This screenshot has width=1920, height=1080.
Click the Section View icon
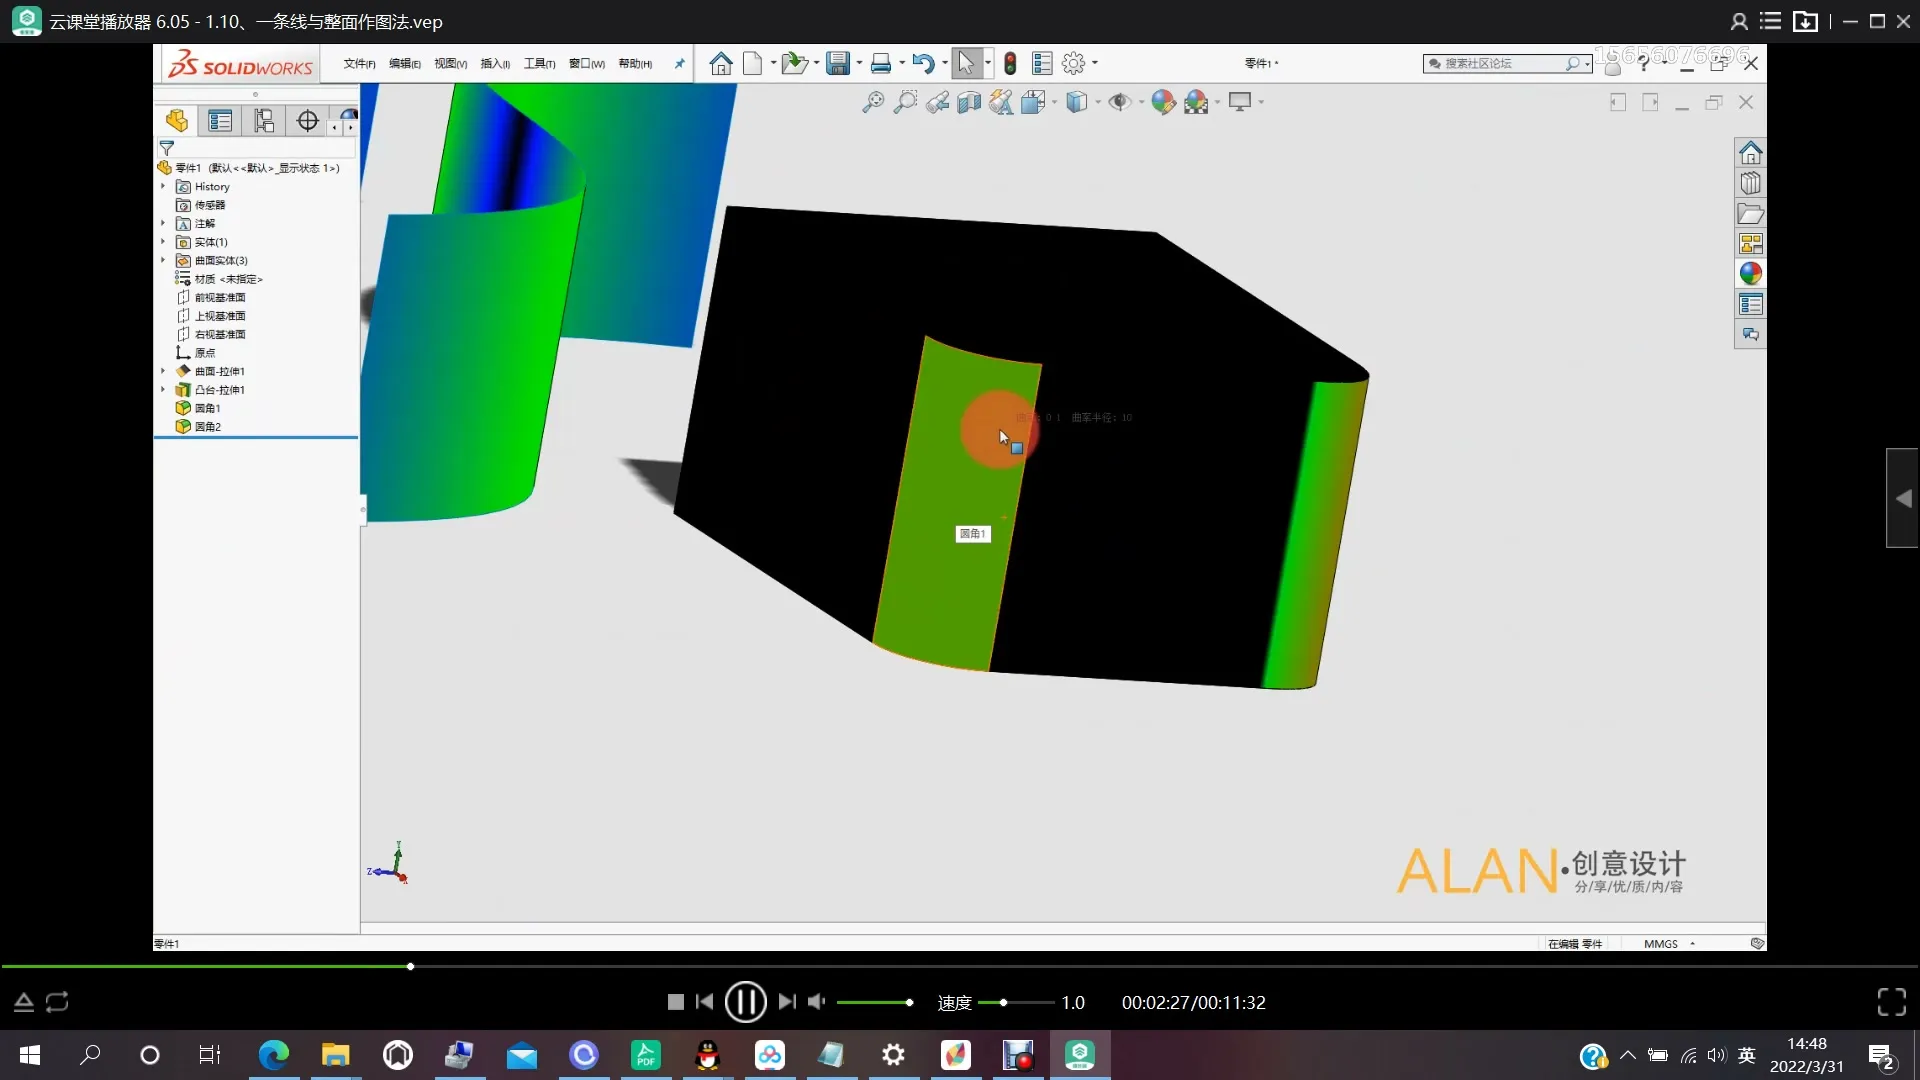click(968, 102)
